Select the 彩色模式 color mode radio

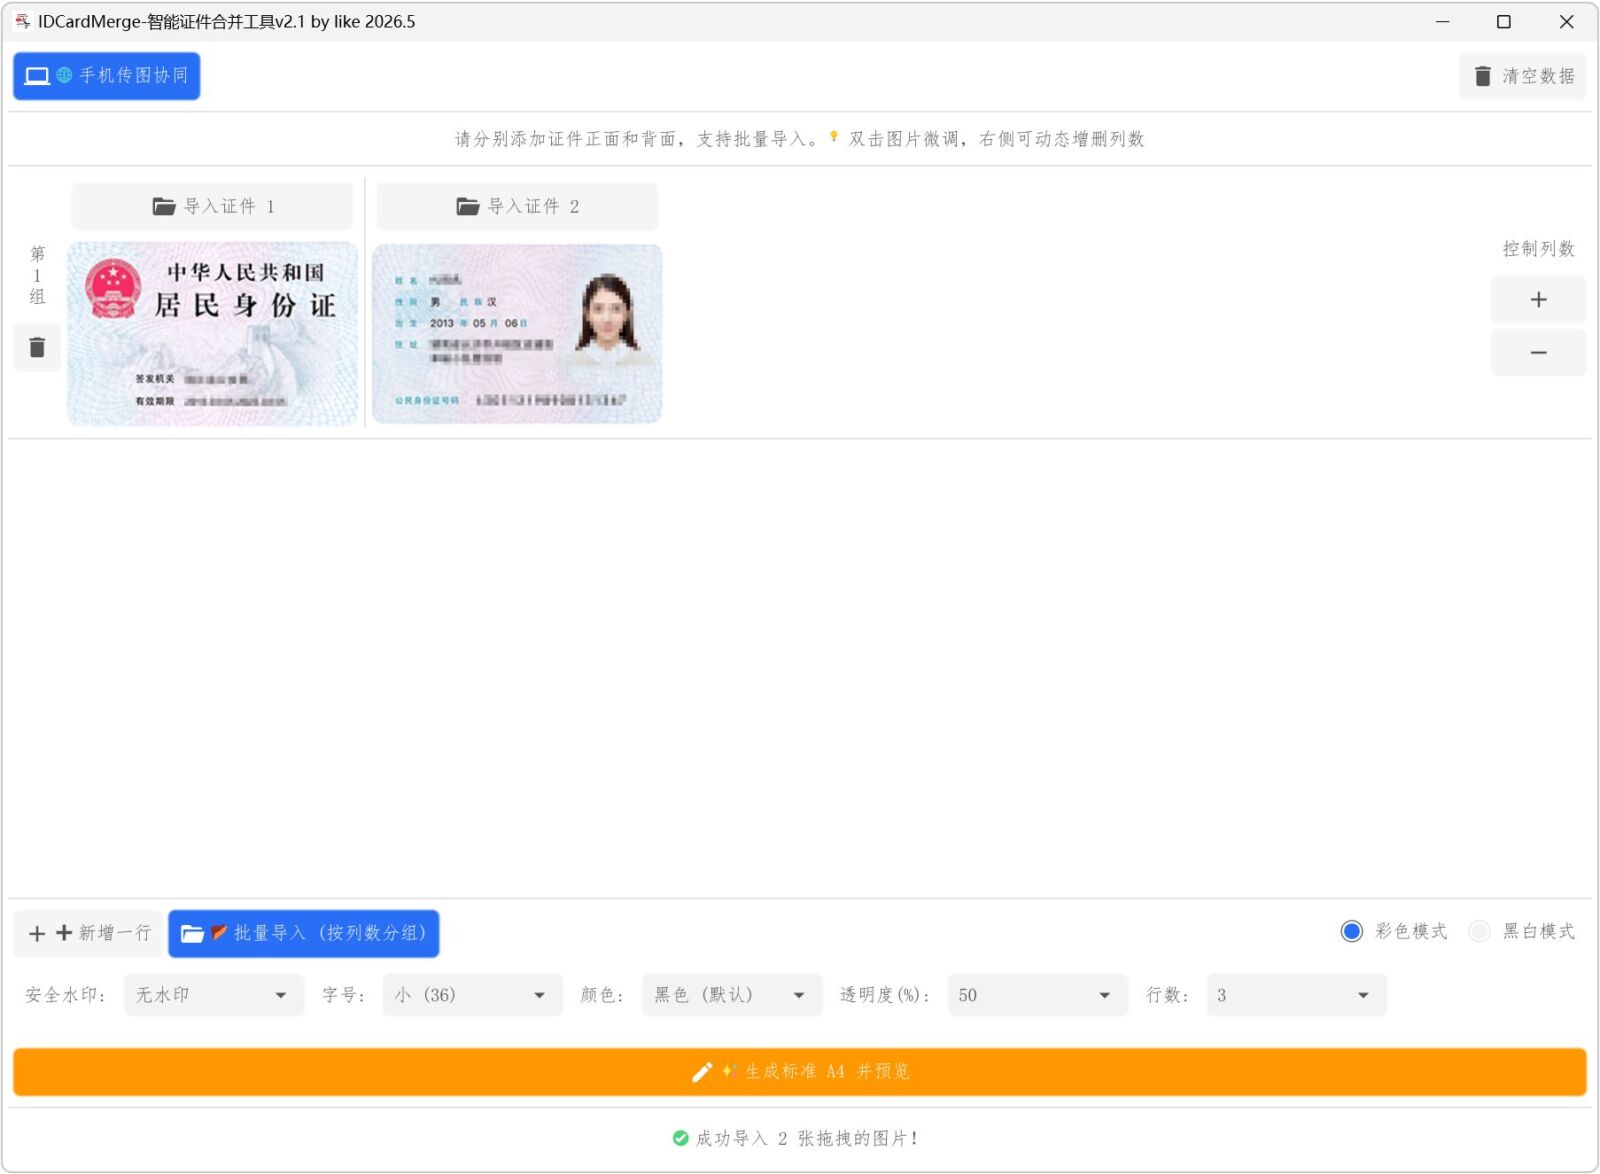pos(1394,931)
